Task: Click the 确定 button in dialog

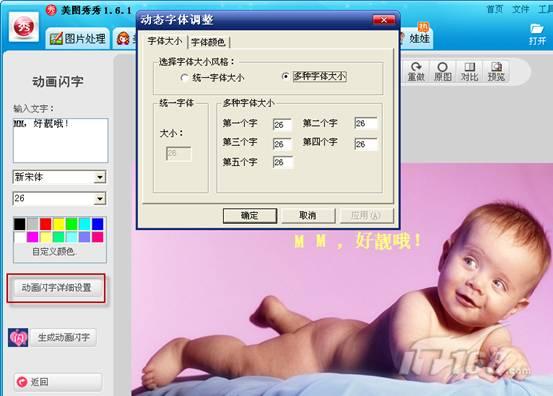Action: 250,215
